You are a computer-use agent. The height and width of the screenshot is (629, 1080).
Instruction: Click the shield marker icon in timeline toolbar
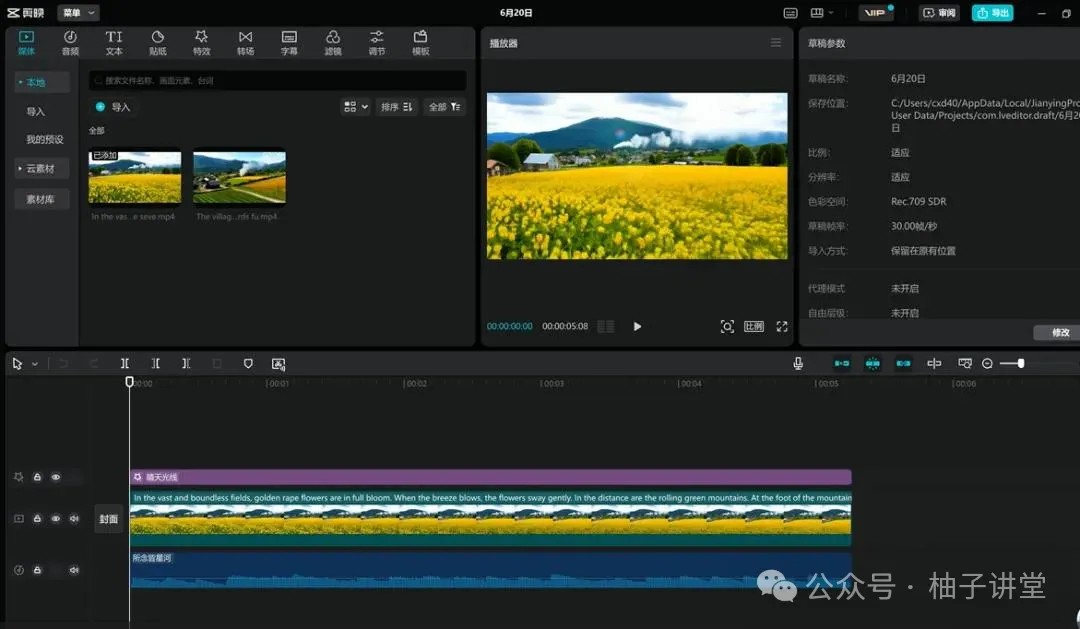248,364
